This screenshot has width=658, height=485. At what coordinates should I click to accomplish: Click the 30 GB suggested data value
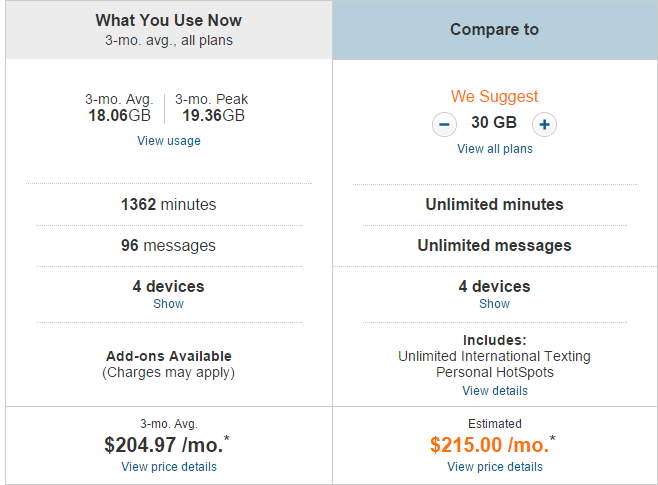point(494,123)
